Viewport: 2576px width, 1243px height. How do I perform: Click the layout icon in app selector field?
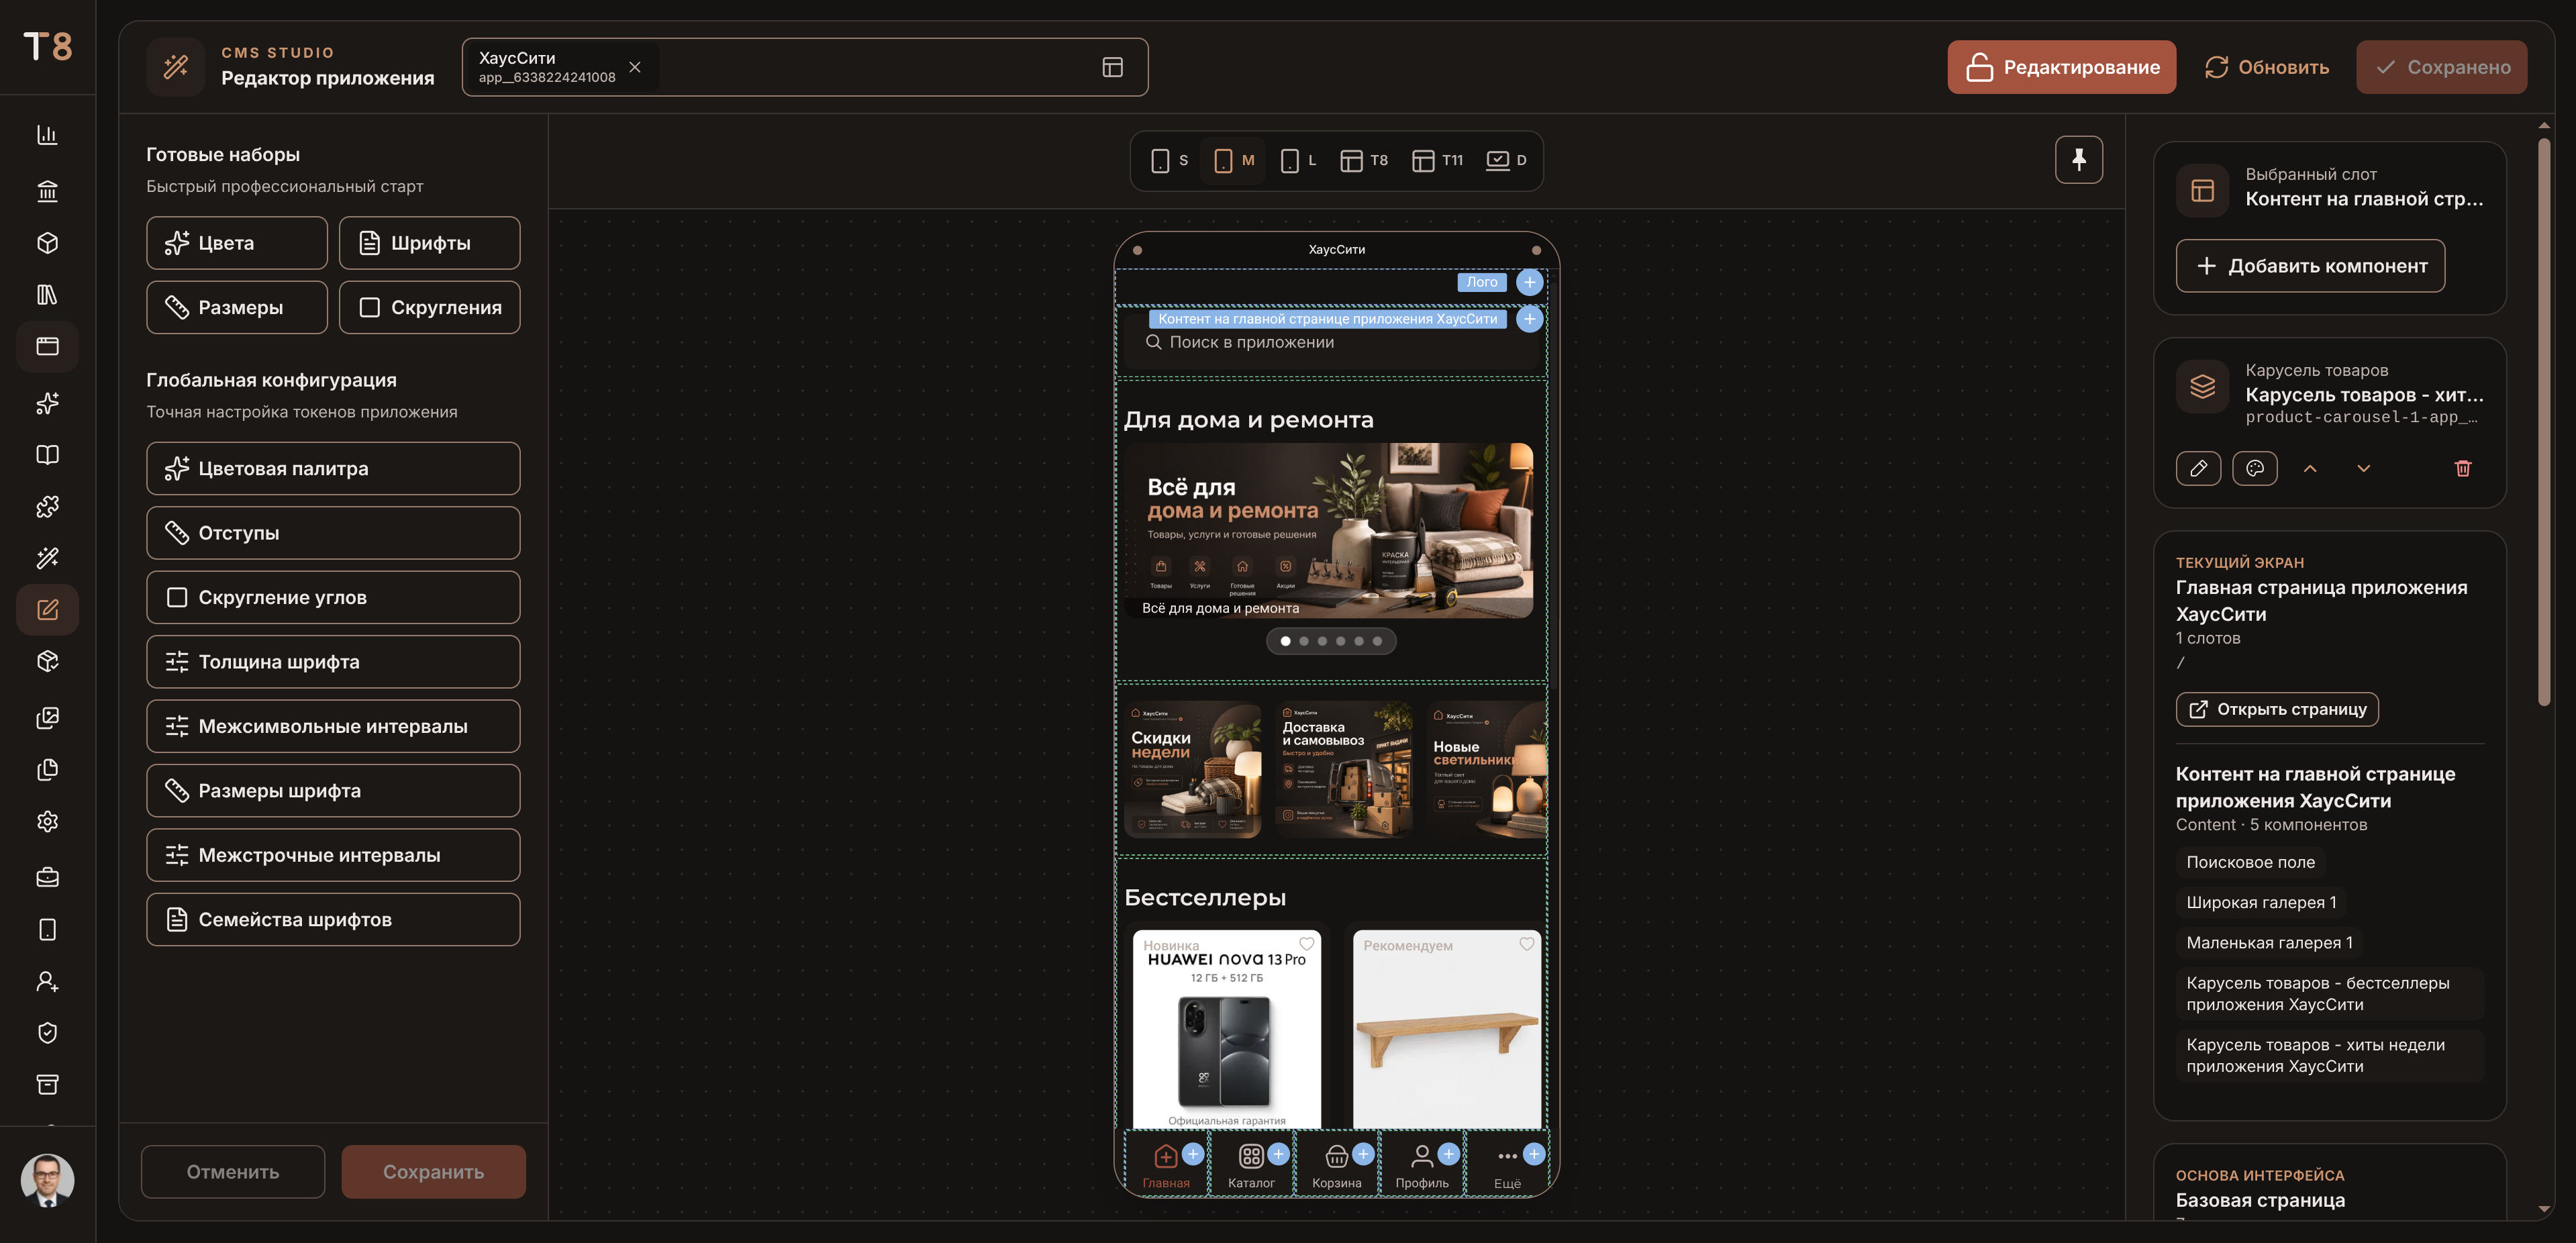1112,67
